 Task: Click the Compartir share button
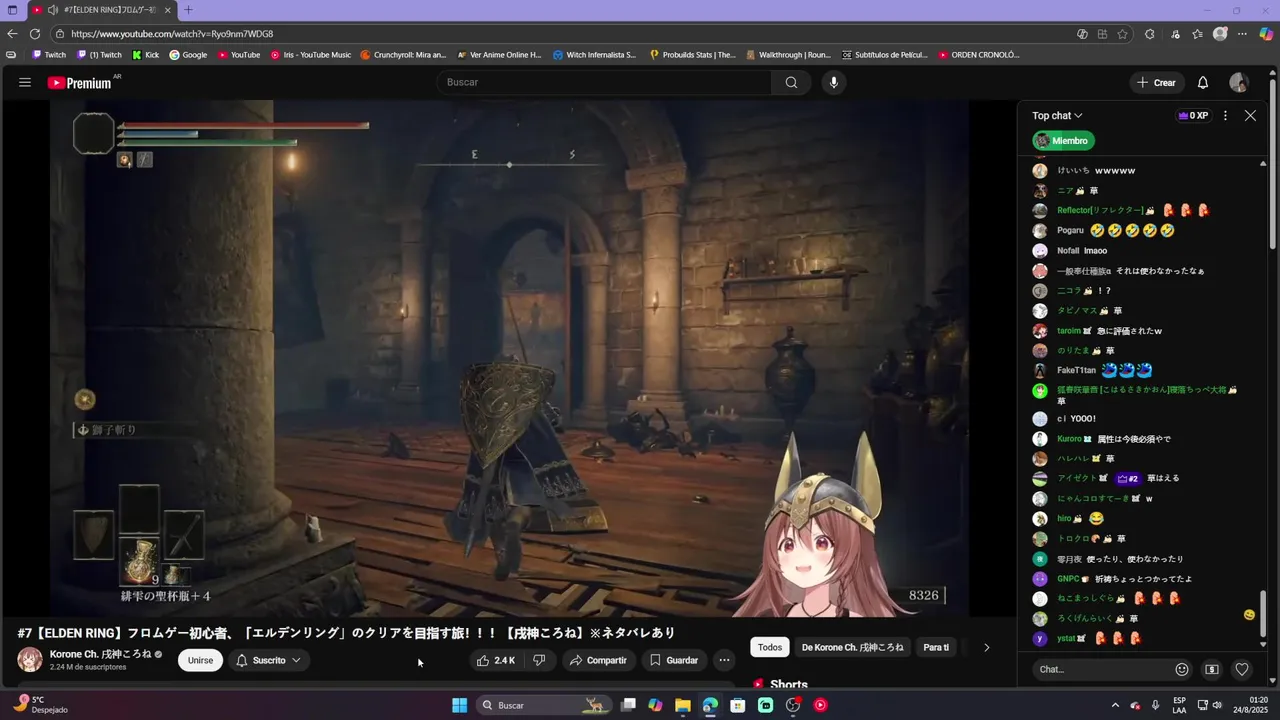pos(598,660)
